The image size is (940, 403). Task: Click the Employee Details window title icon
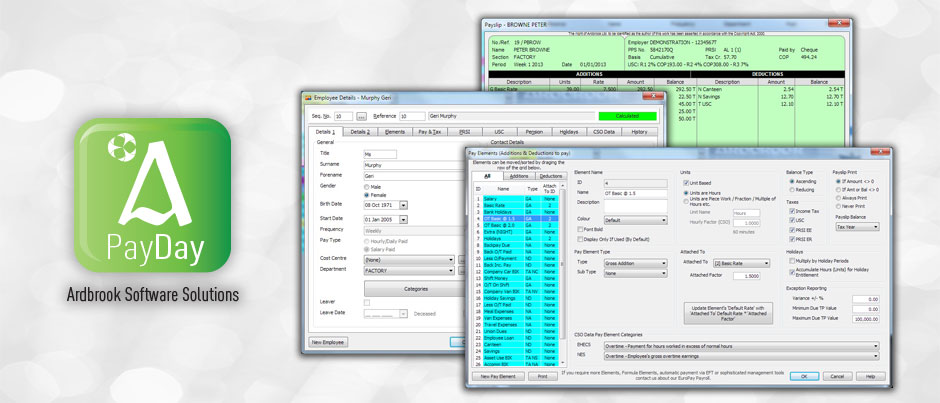tap(309, 98)
